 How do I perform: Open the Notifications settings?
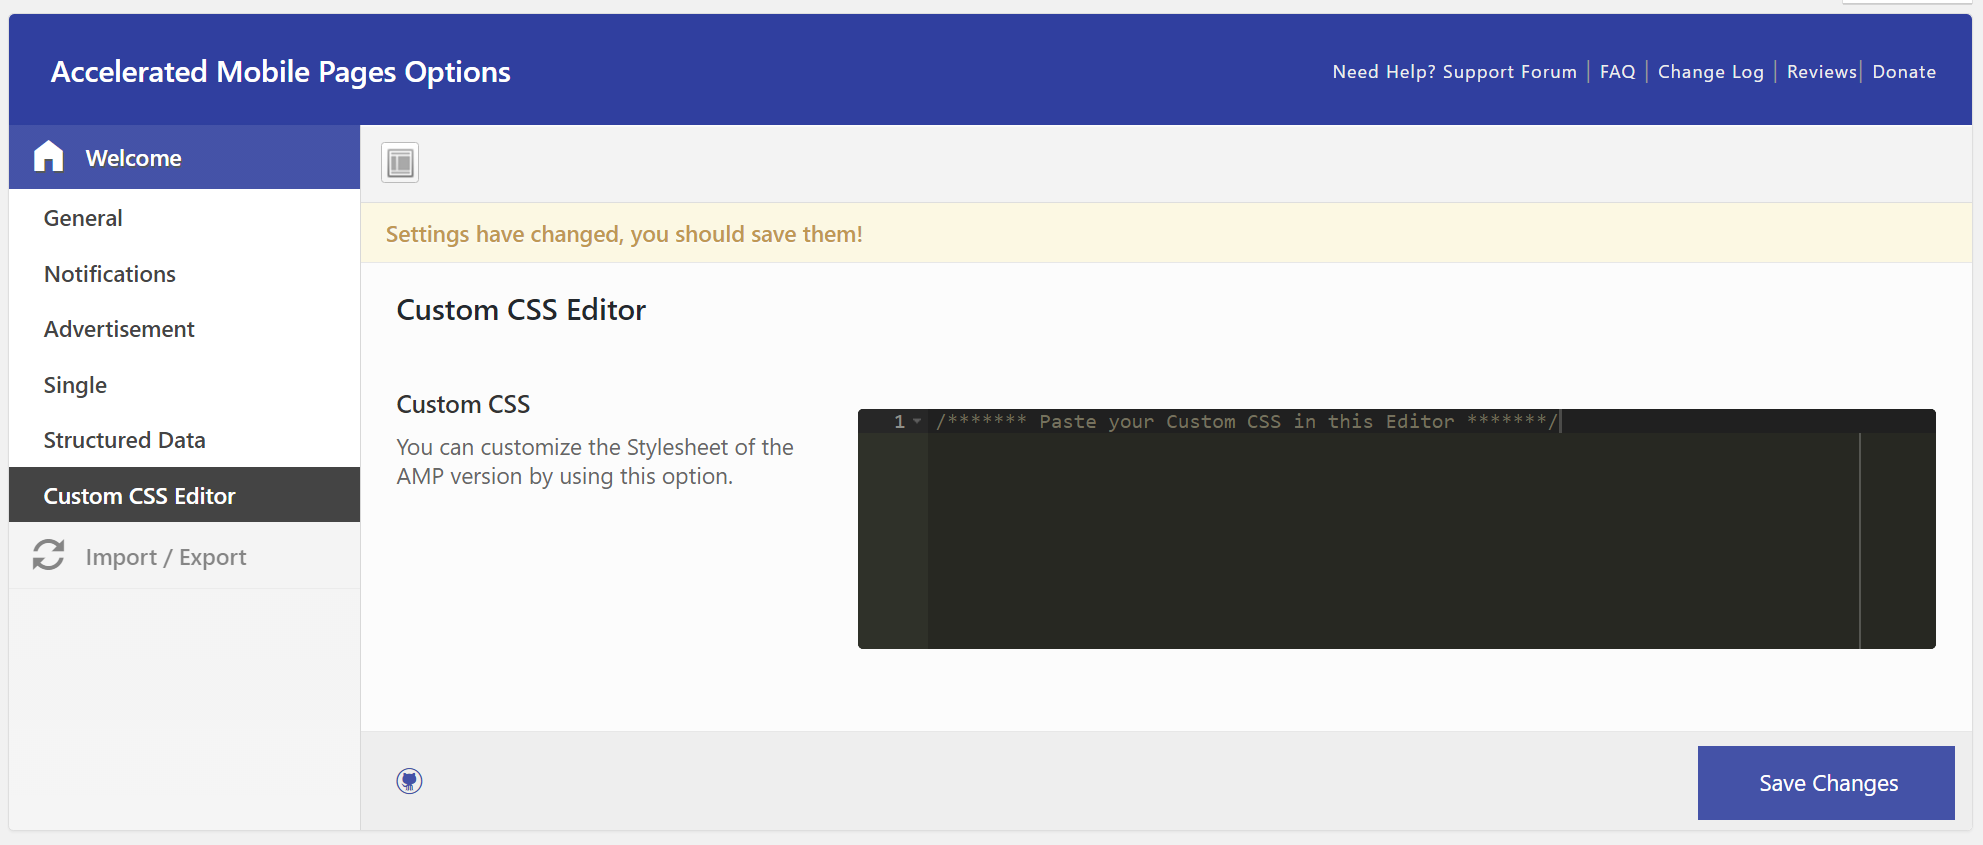pyautogui.click(x=184, y=274)
